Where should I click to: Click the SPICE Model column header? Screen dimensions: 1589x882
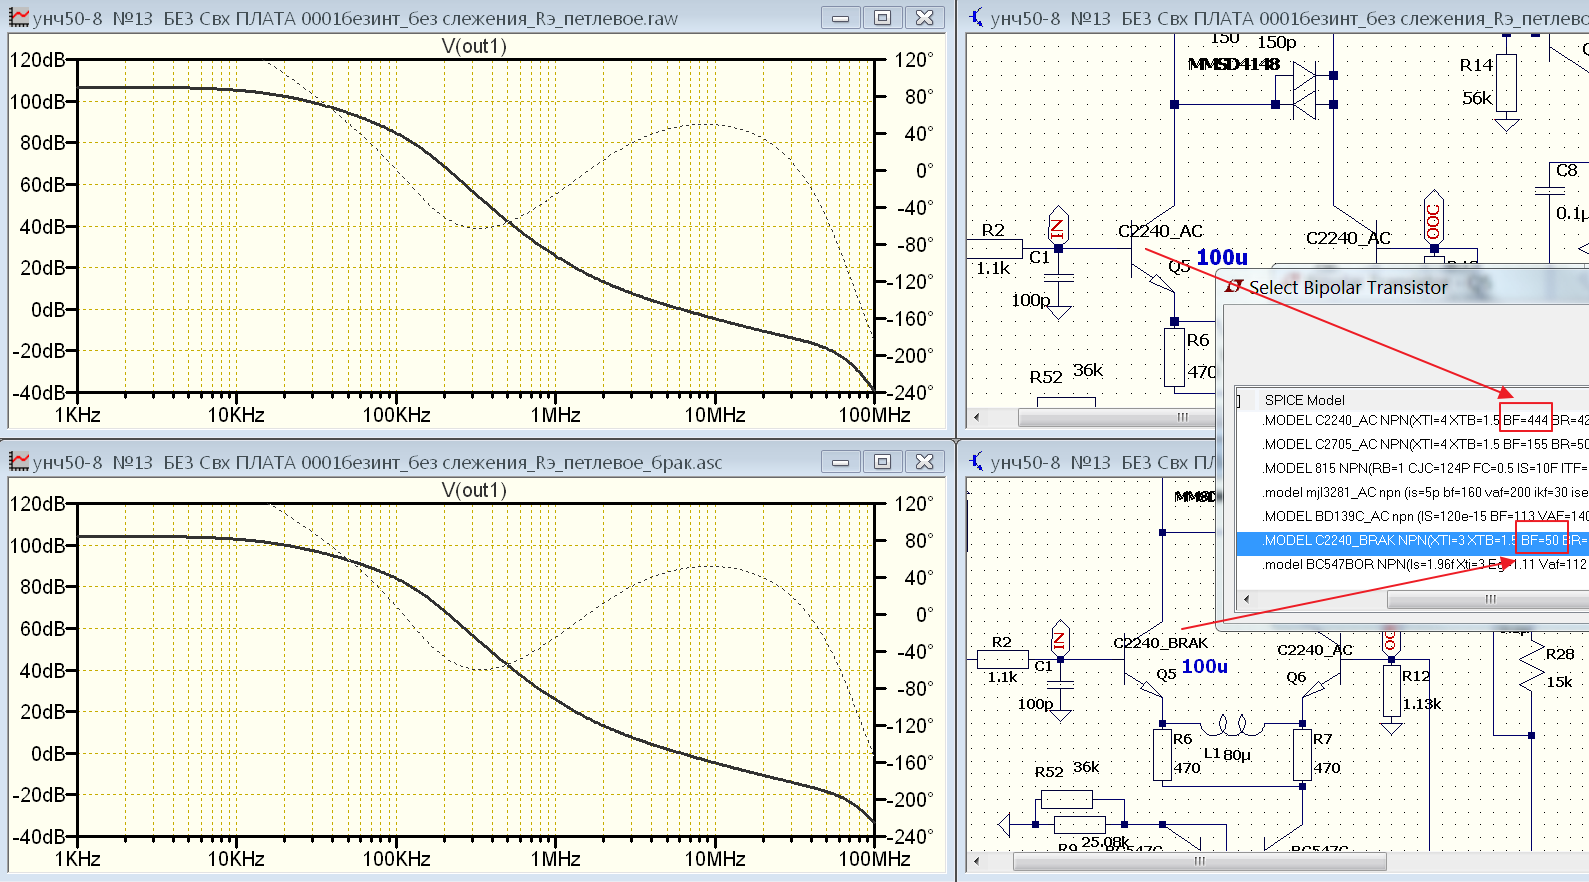click(x=1304, y=399)
